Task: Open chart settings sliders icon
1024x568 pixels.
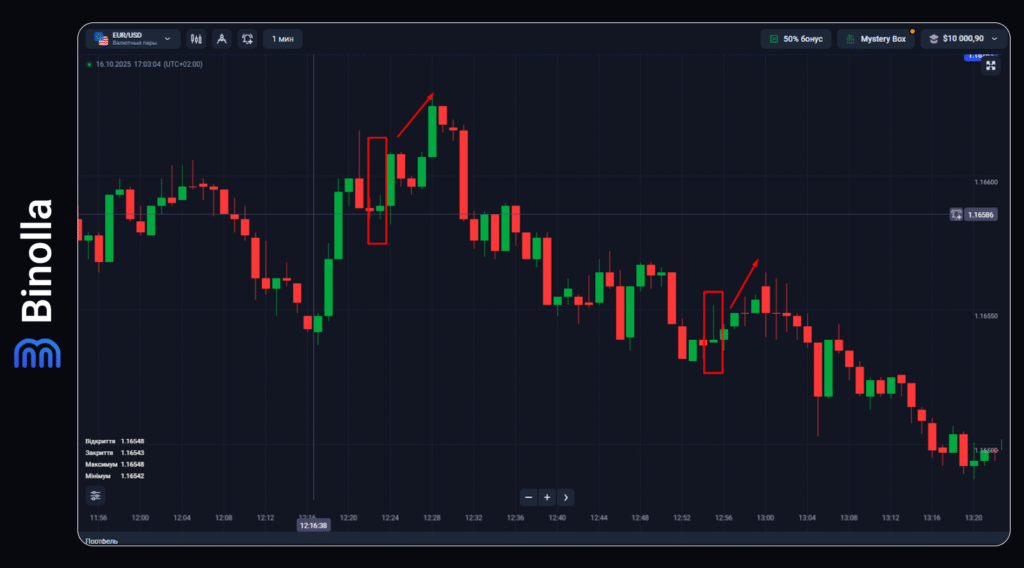Action: point(95,496)
